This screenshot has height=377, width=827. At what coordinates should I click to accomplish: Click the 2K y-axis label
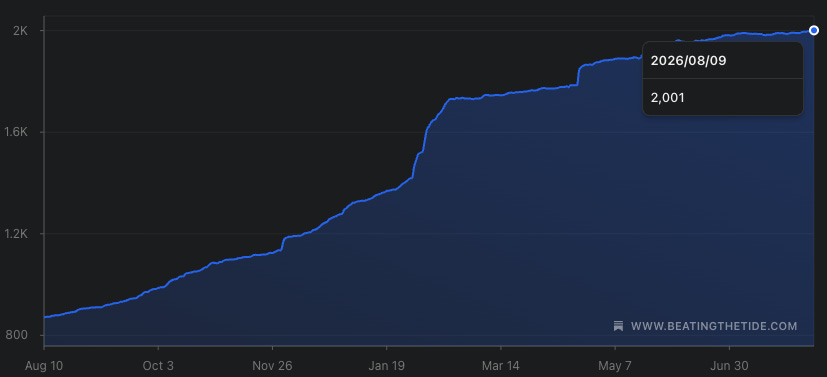20,31
